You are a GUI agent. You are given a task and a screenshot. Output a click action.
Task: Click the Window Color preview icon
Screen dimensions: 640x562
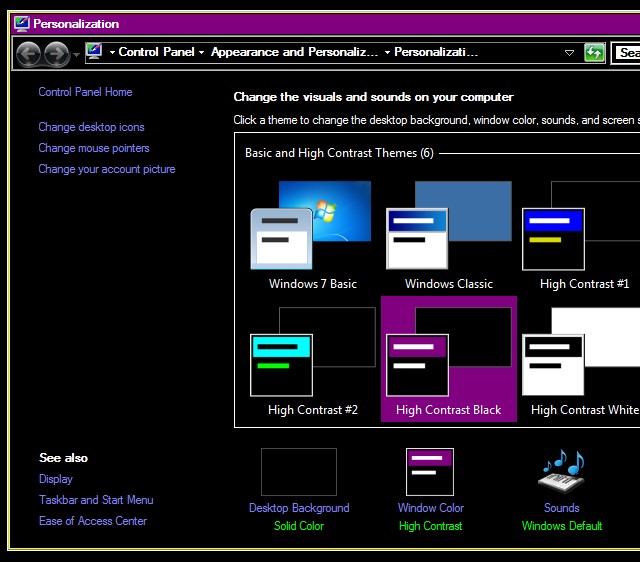point(430,472)
